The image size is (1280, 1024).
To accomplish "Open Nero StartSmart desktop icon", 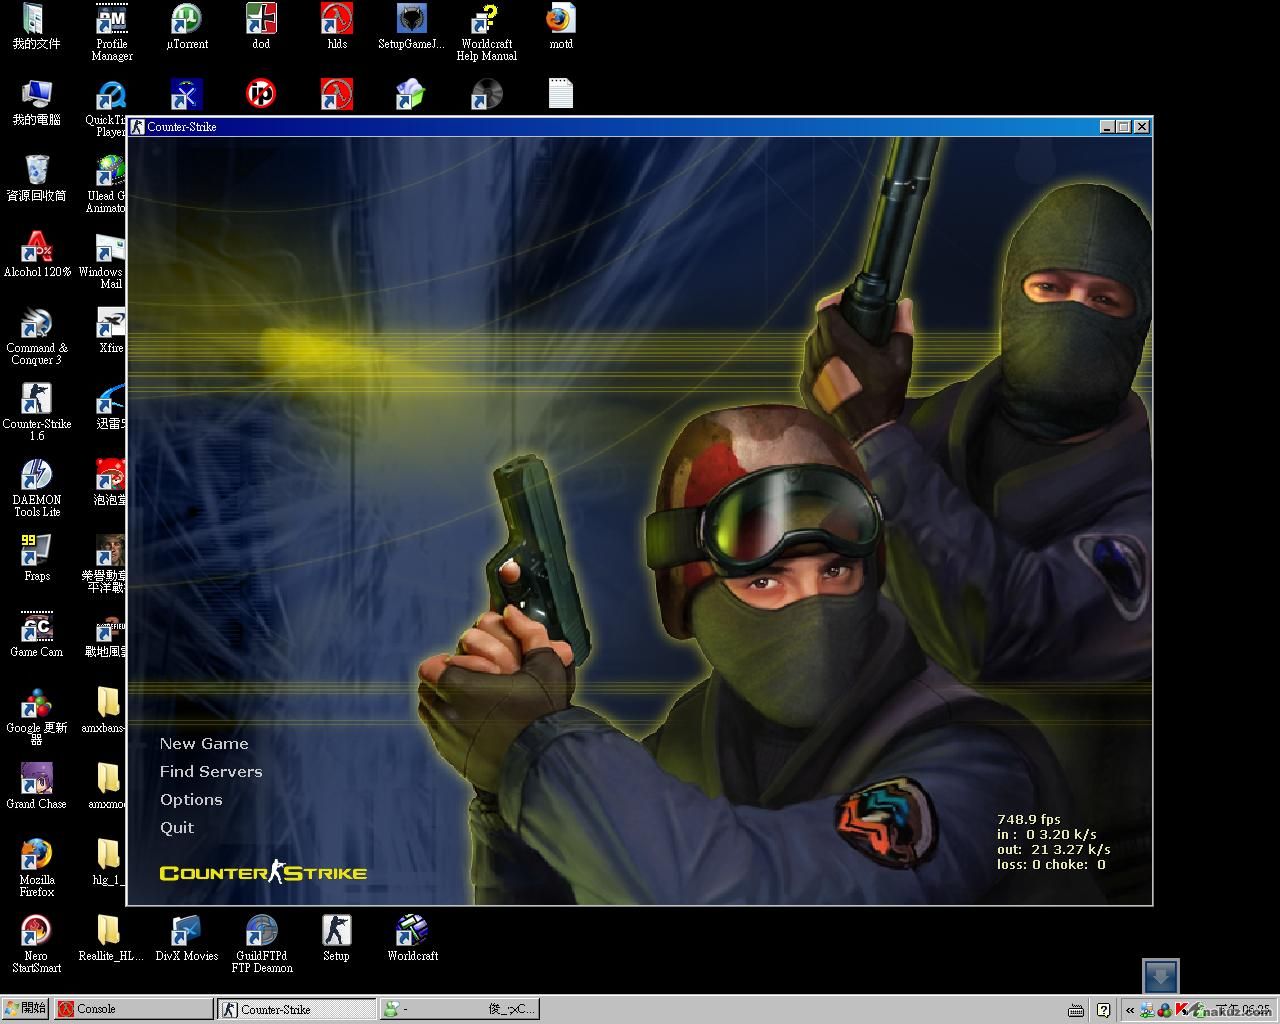I will 36,930.
